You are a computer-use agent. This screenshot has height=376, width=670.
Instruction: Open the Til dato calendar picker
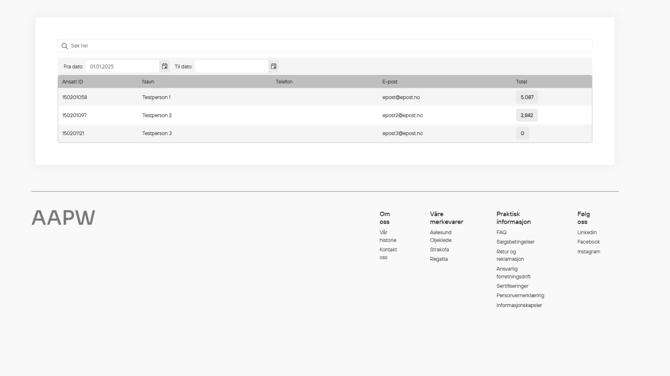click(x=273, y=66)
